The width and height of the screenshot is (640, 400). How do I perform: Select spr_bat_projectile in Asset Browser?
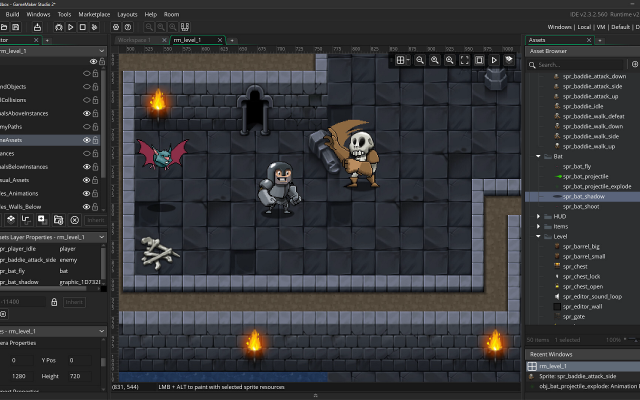point(585,177)
